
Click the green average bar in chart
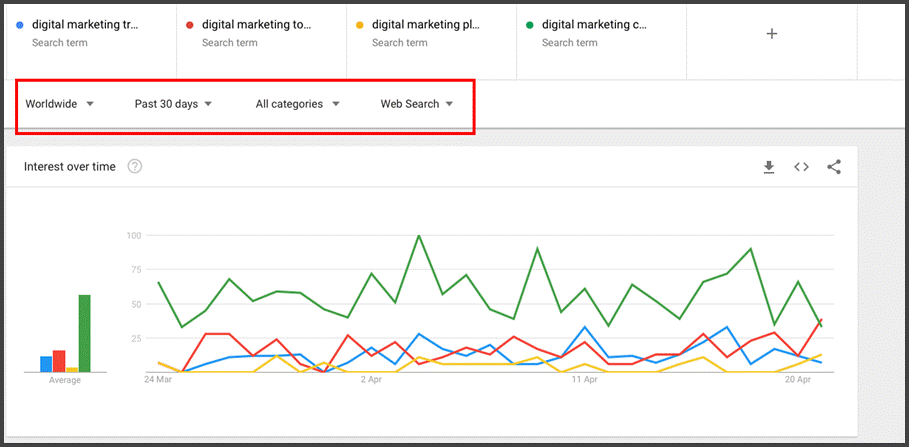(84, 334)
